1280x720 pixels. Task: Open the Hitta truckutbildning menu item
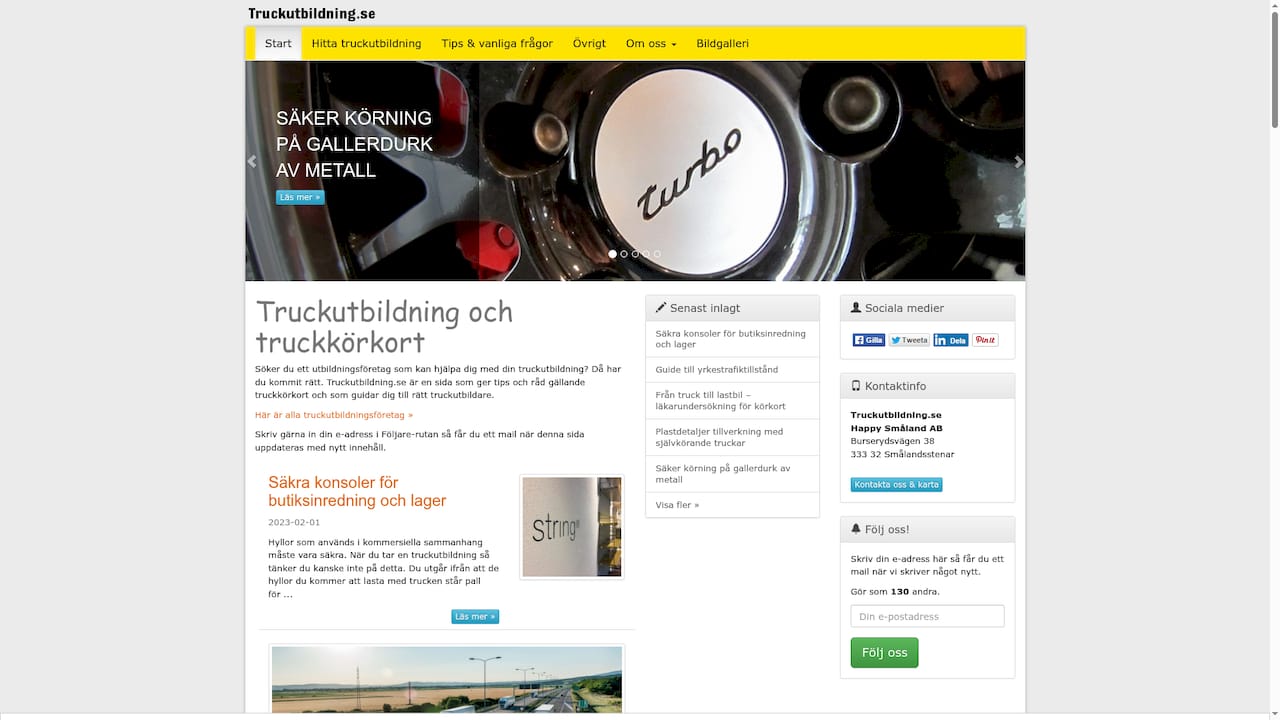(366, 43)
